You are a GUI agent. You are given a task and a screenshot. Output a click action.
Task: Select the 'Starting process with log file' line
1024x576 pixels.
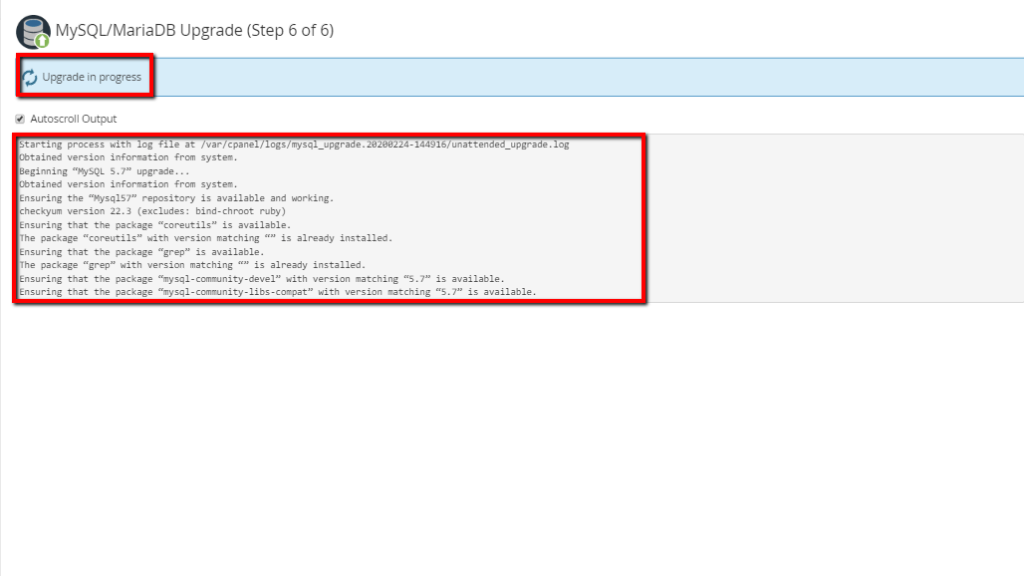tap(294, 144)
